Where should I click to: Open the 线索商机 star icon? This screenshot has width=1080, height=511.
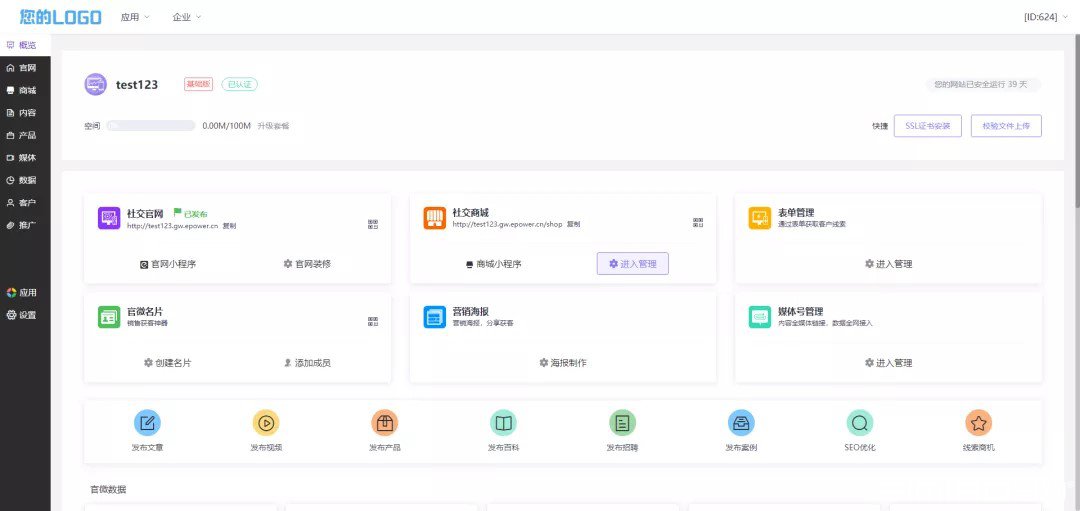click(x=979, y=423)
